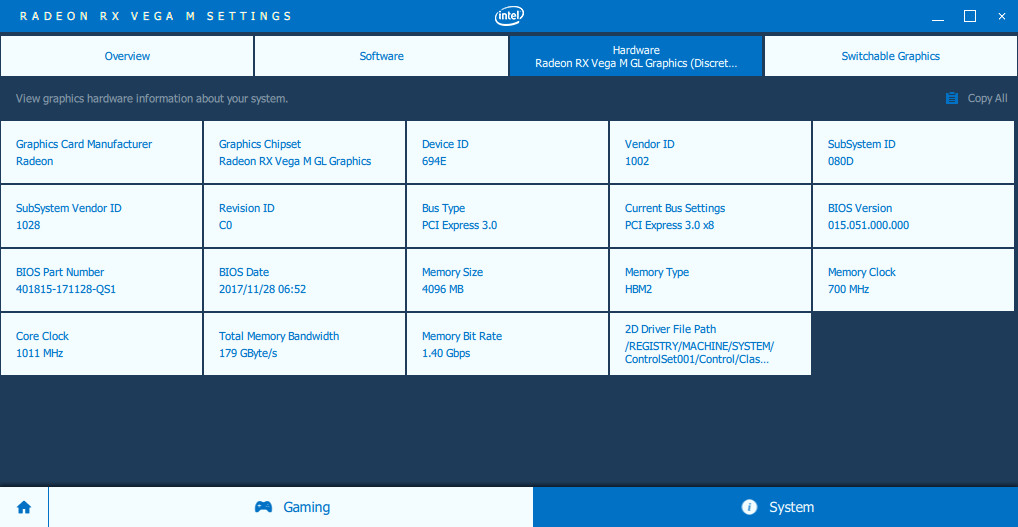
Task: Click the View graphics hardware information text
Action: 152,99
